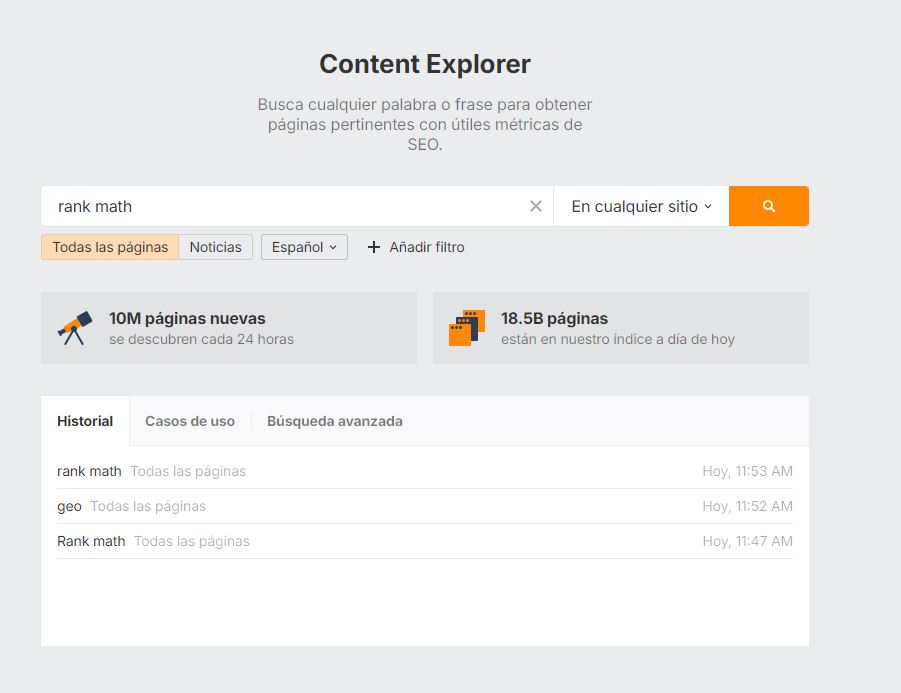Screen dimensions: 901x693
Task: Open the En cualquier sitio dropdown
Action: (x=640, y=205)
